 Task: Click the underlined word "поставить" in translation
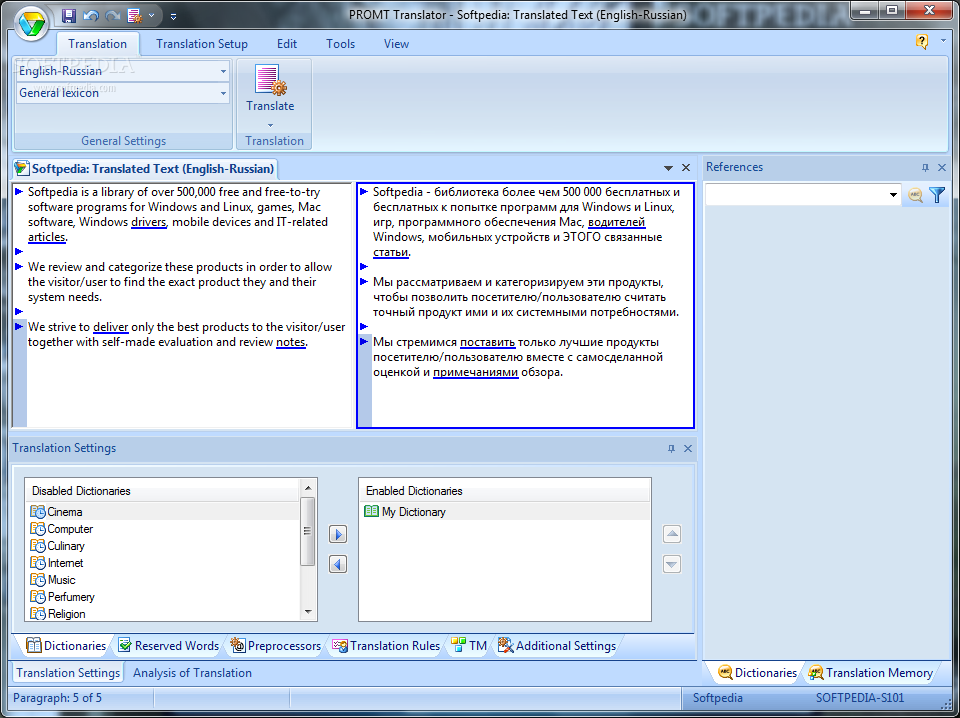point(488,342)
